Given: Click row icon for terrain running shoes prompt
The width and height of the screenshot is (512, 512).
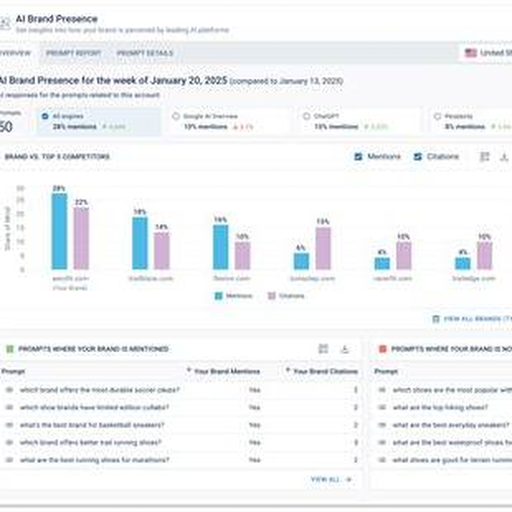Looking at the screenshot, I should coord(382,460).
